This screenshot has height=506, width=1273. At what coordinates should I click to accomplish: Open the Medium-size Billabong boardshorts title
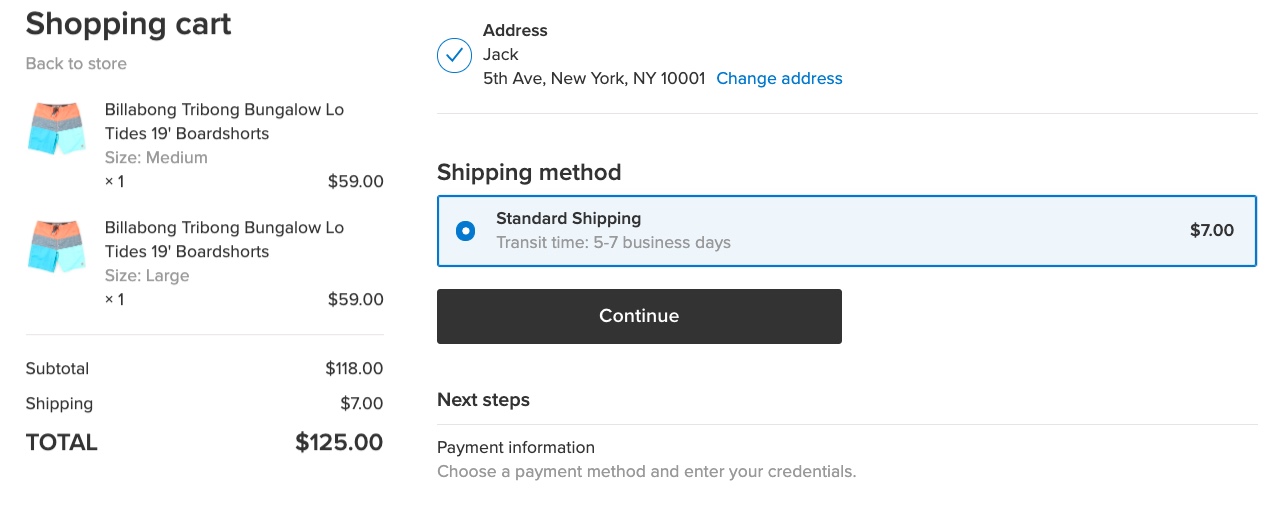pos(224,121)
